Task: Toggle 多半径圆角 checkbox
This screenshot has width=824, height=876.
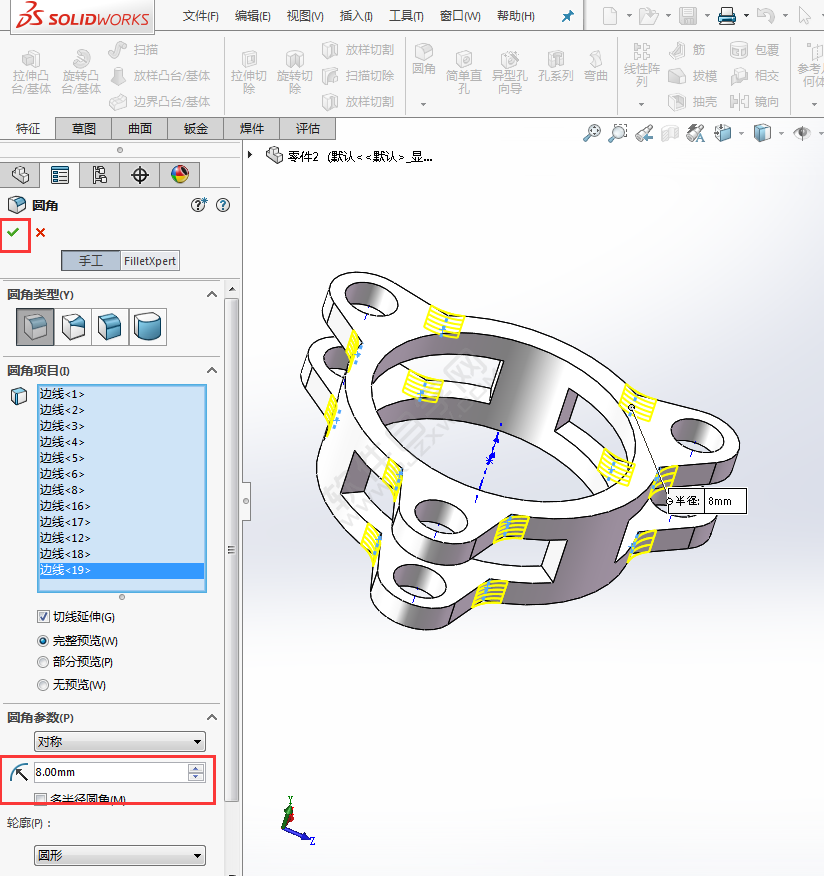Action: pos(40,799)
